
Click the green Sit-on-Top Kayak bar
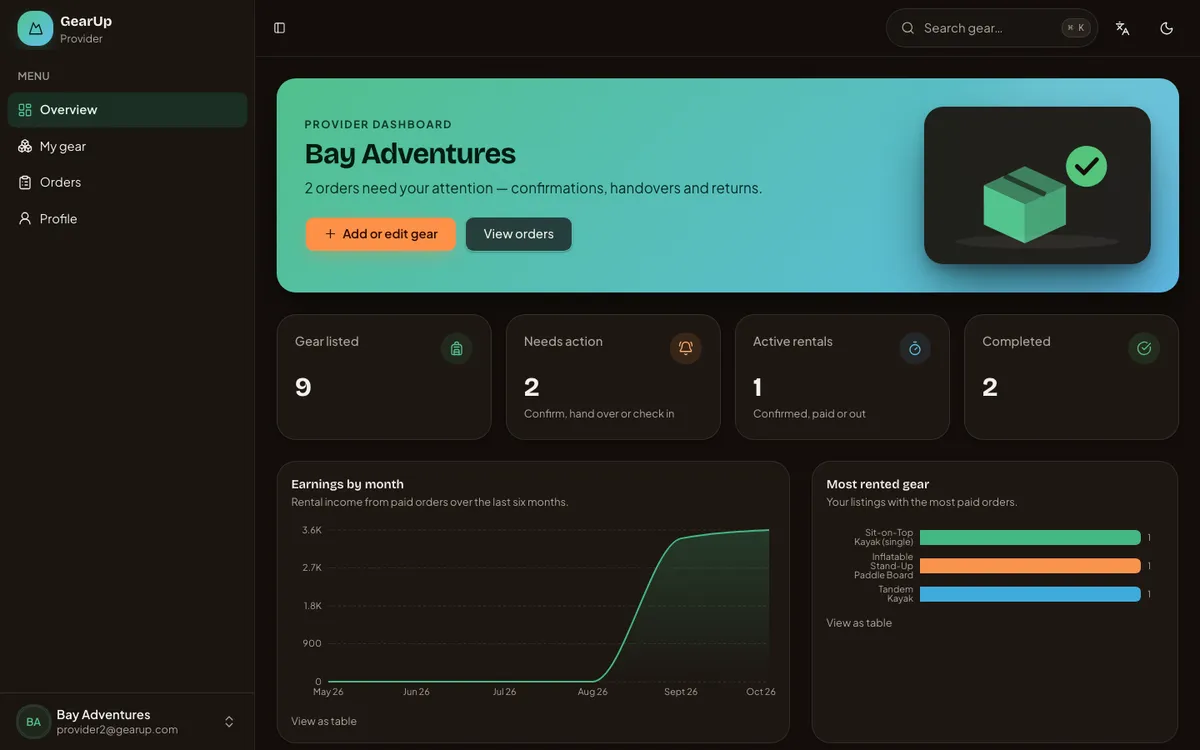click(x=1030, y=538)
